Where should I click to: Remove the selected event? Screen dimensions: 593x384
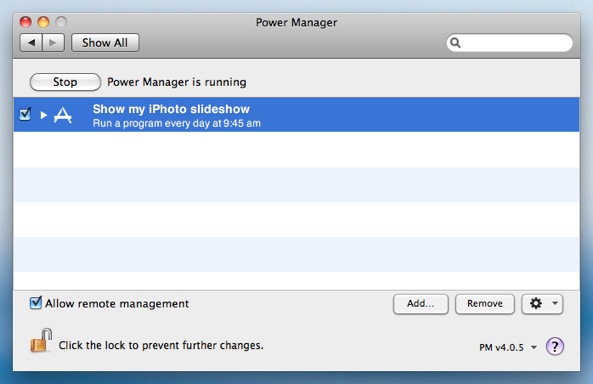tap(485, 304)
